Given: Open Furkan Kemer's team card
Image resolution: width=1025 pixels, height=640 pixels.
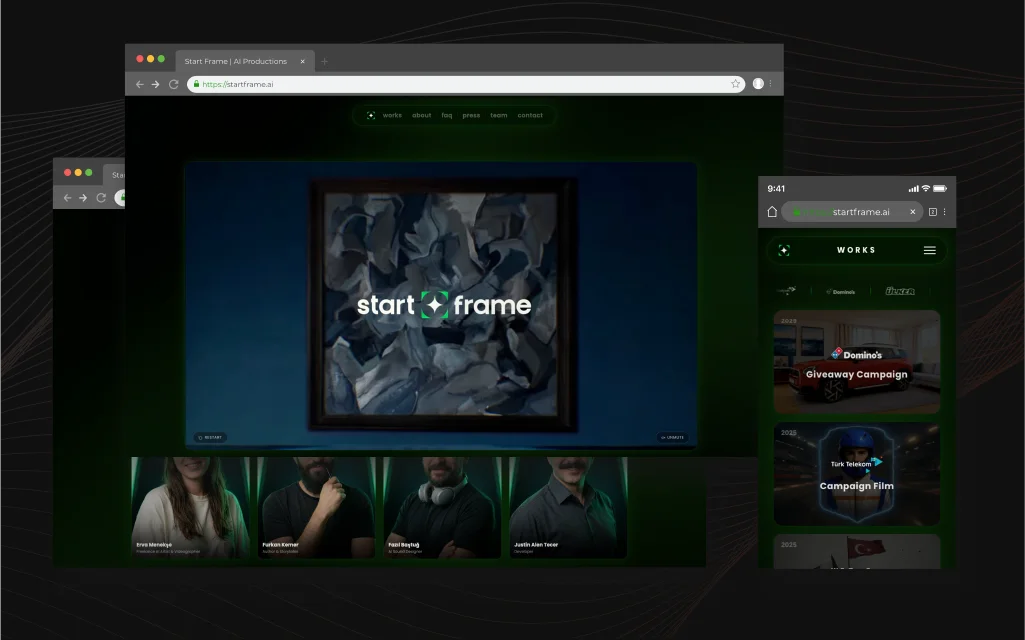Looking at the screenshot, I should (316, 507).
